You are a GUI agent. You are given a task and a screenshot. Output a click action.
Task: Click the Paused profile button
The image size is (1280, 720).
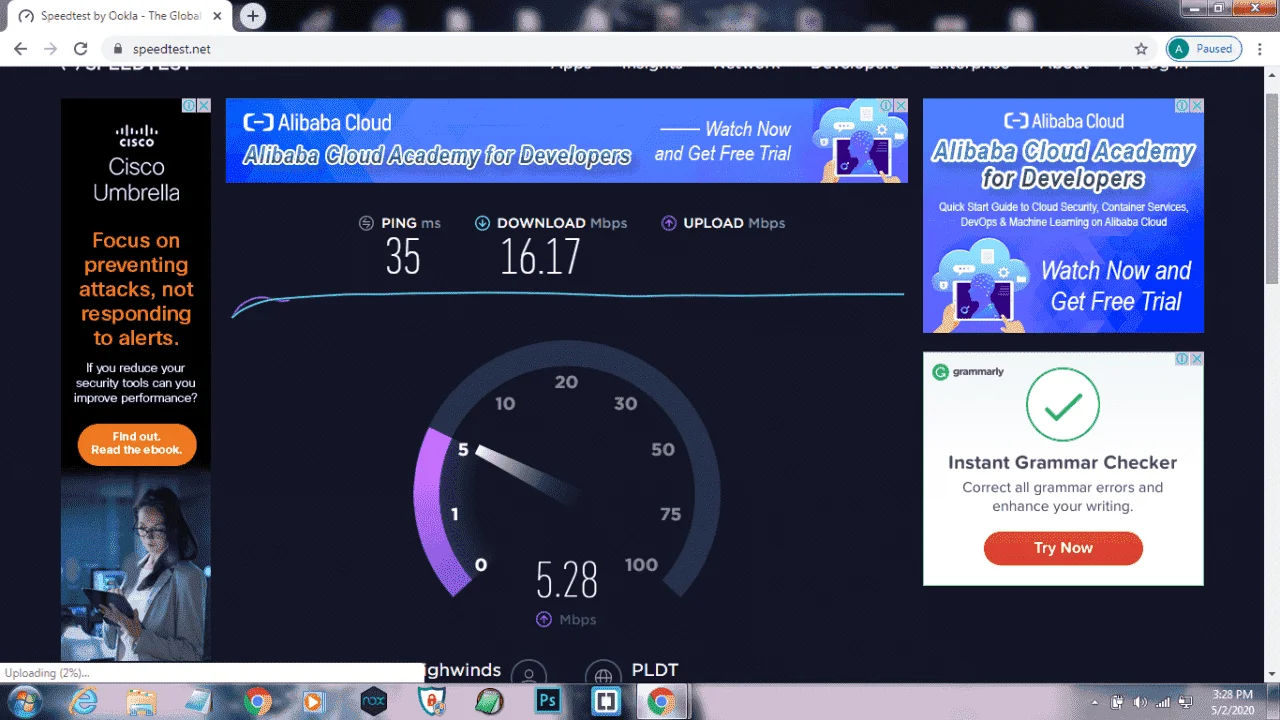1204,48
